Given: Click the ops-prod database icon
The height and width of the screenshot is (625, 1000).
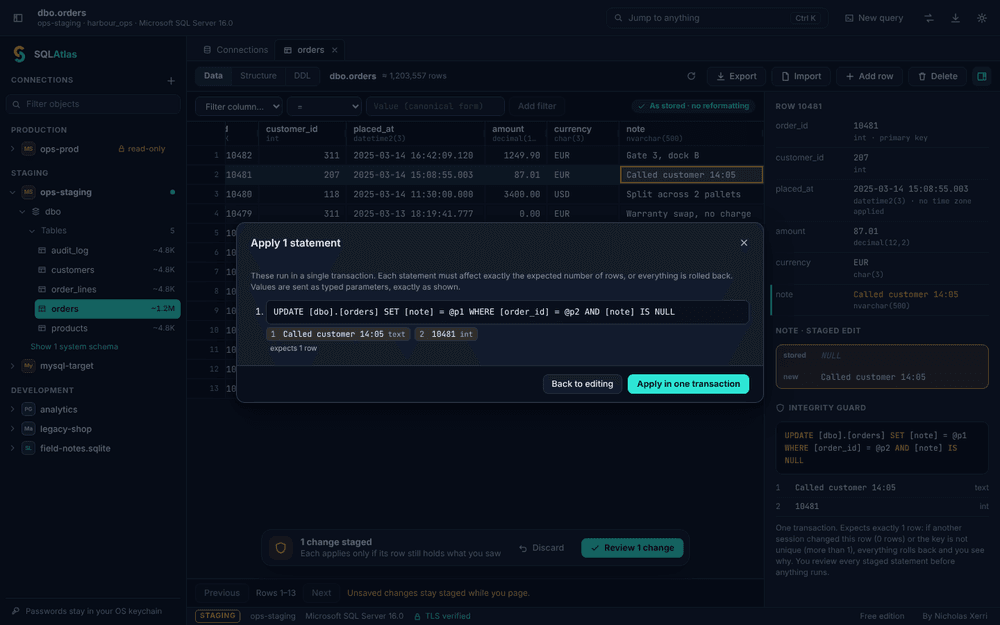Looking at the screenshot, I should point(28,149).
